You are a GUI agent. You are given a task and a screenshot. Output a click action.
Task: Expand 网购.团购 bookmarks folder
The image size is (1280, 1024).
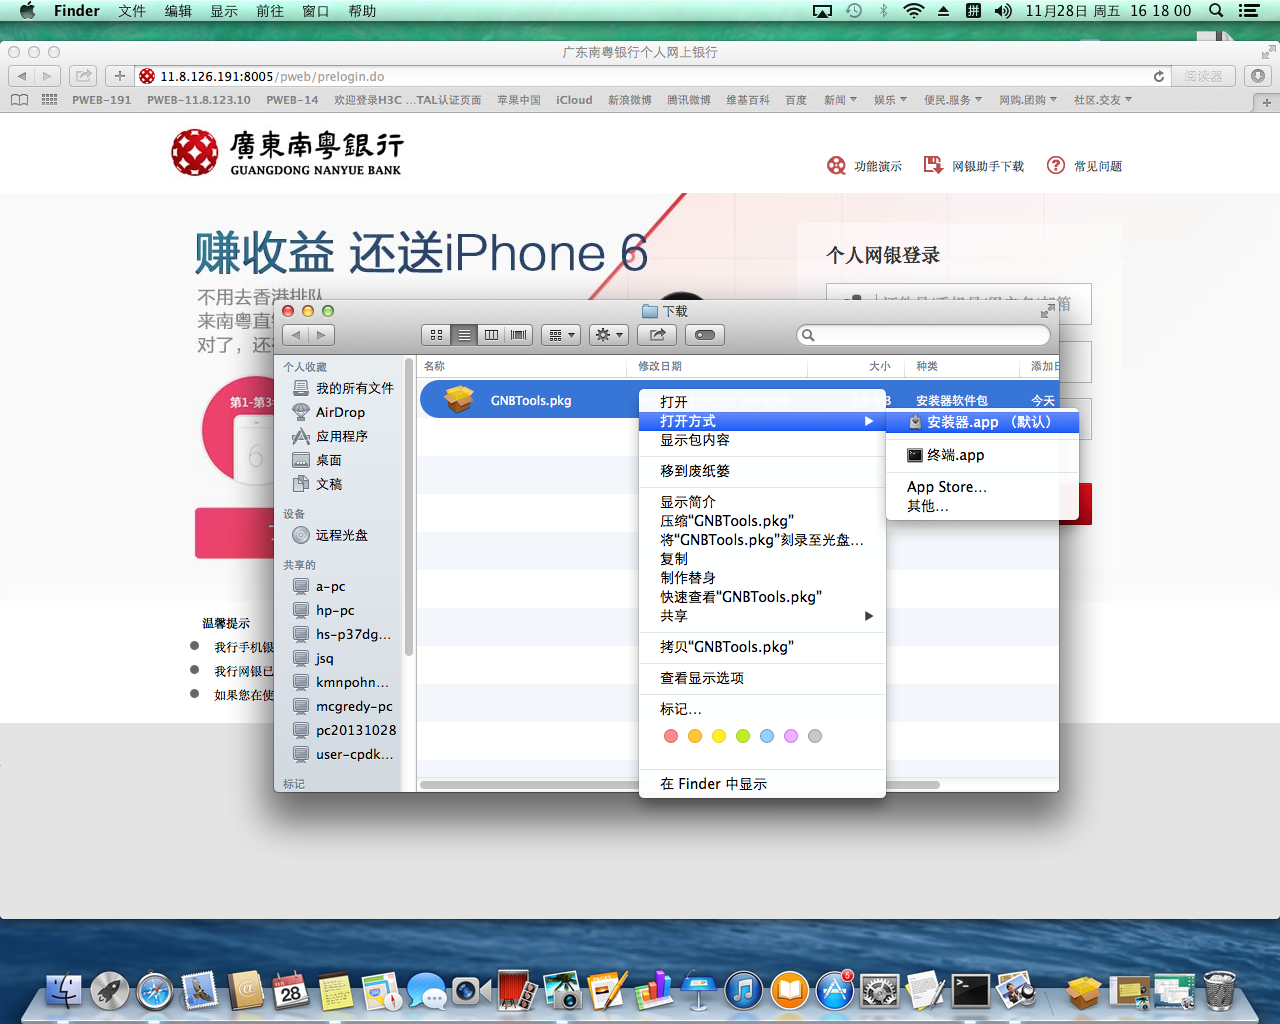[1028, 100]
